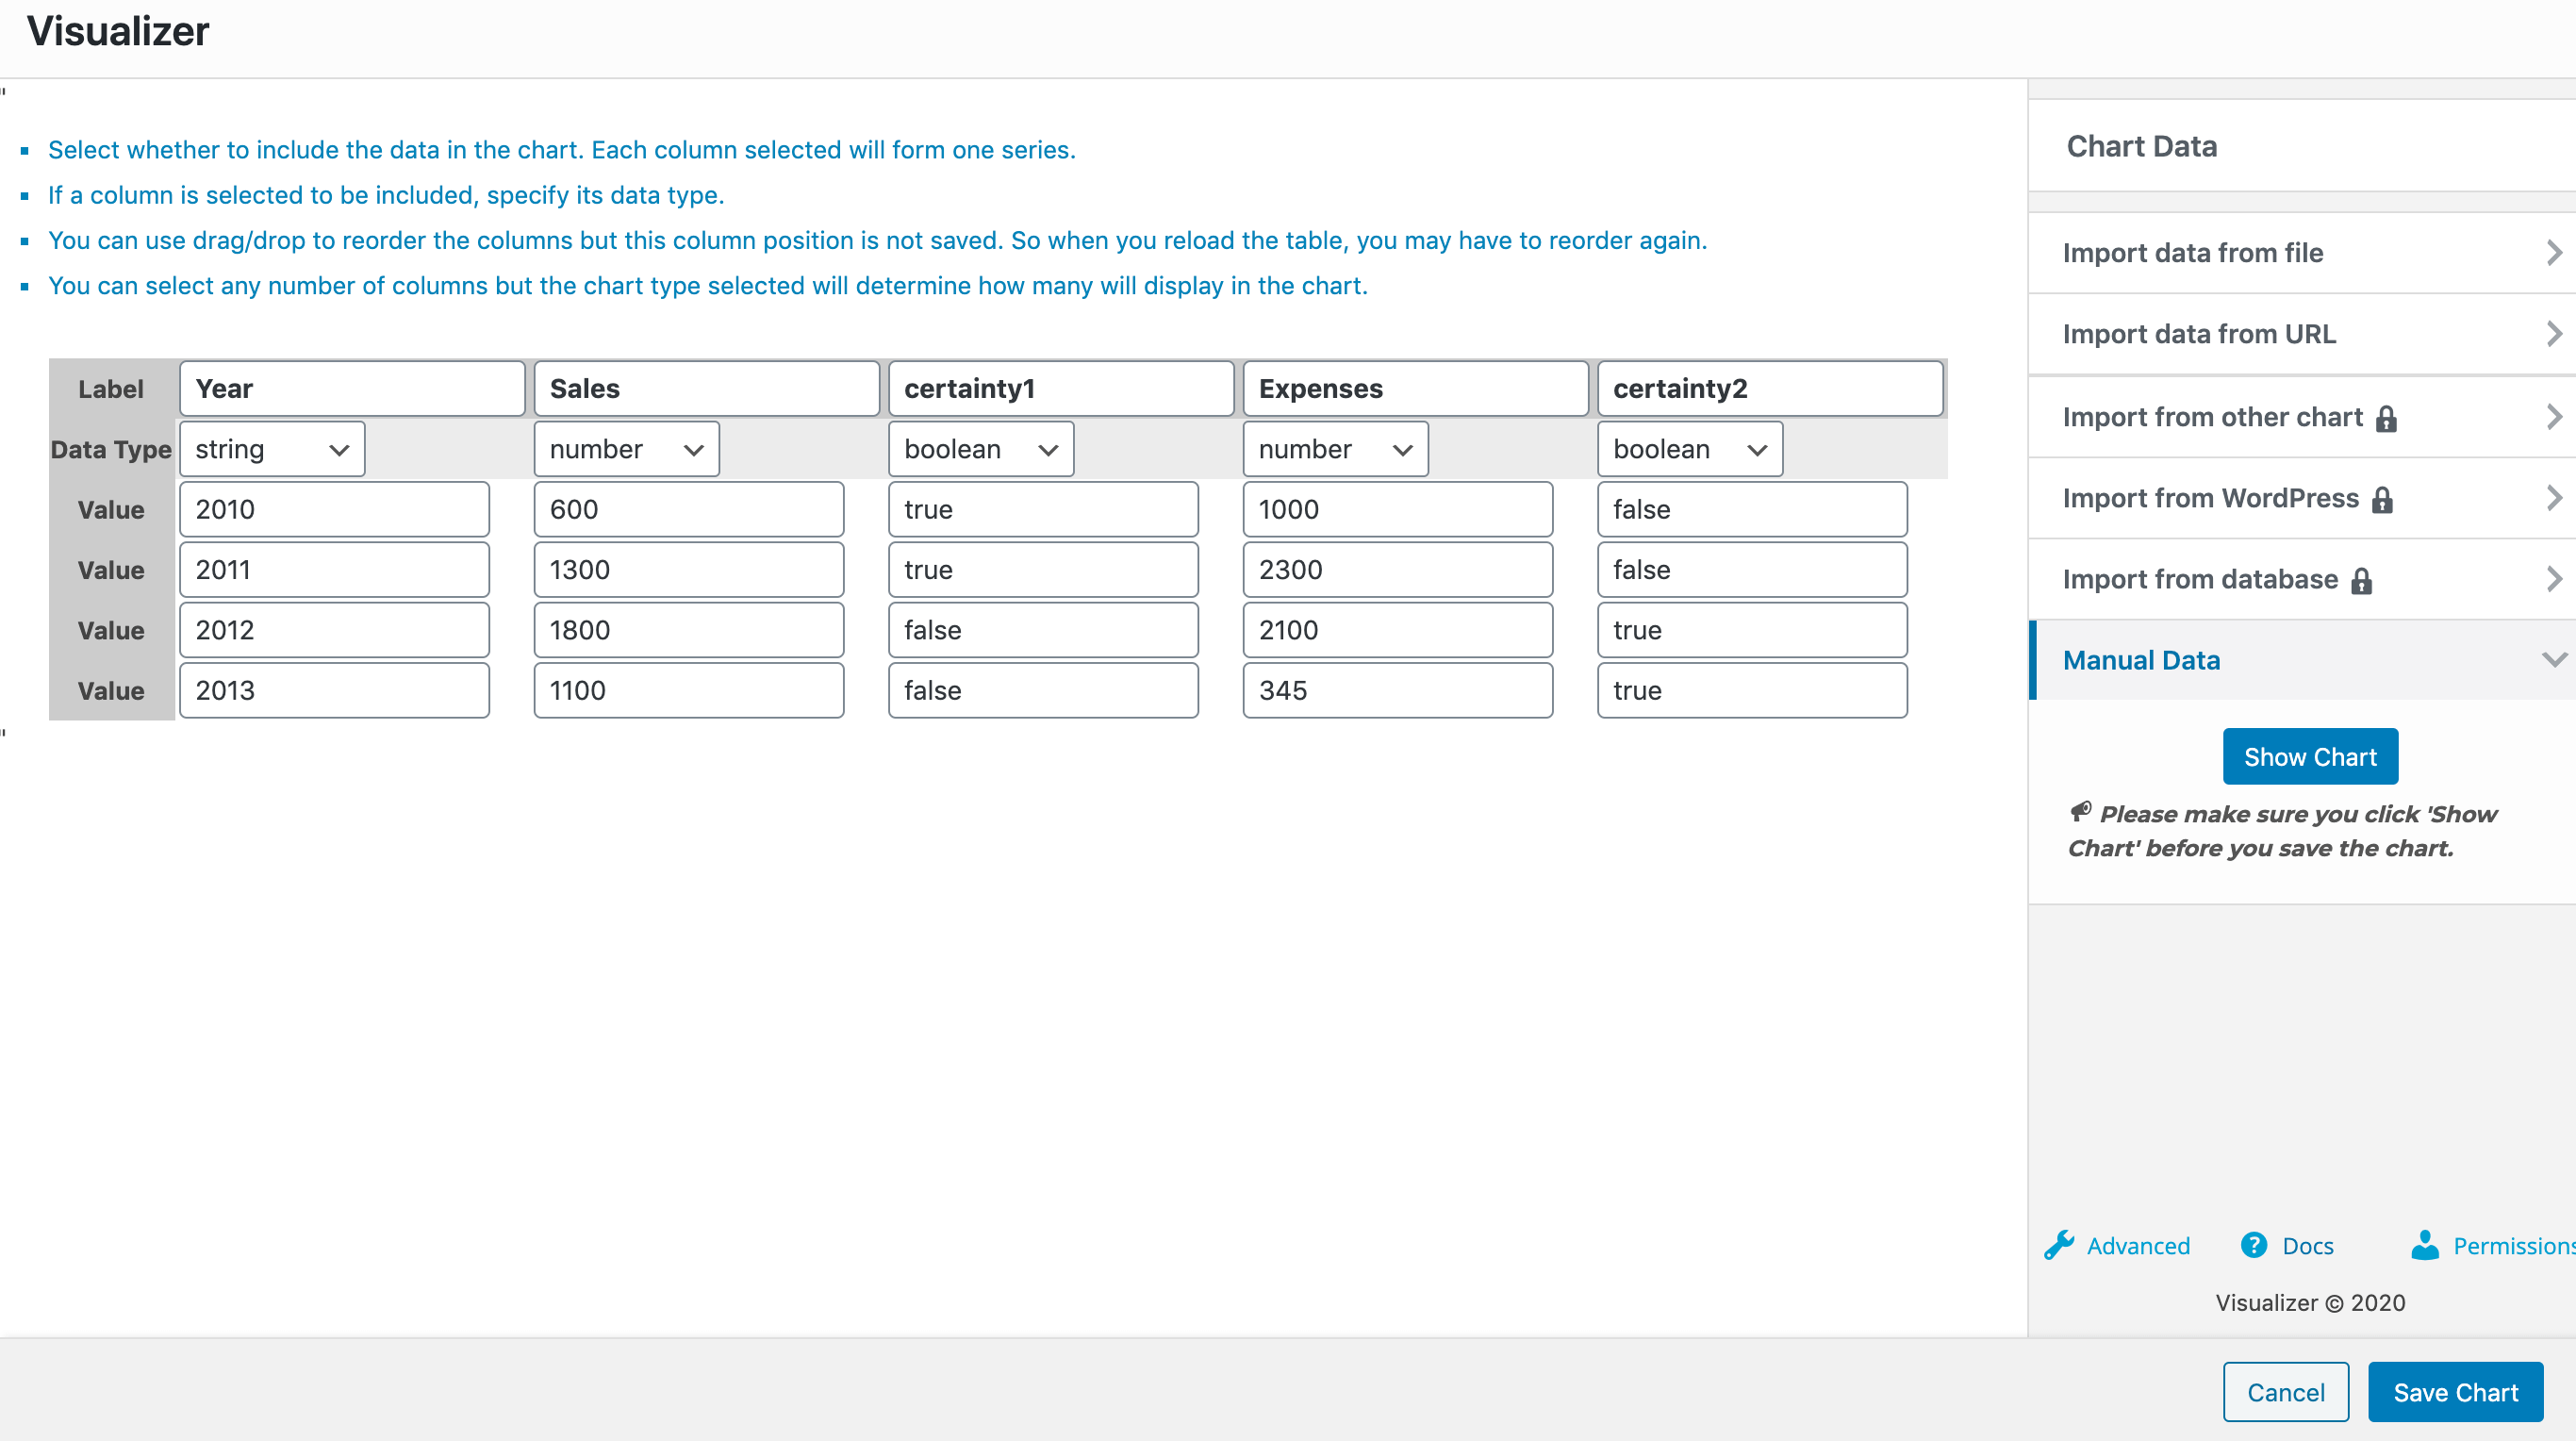Click the Permissions user icon
This screenshot has width=2576, height=1441.
coord(2424,1245)
